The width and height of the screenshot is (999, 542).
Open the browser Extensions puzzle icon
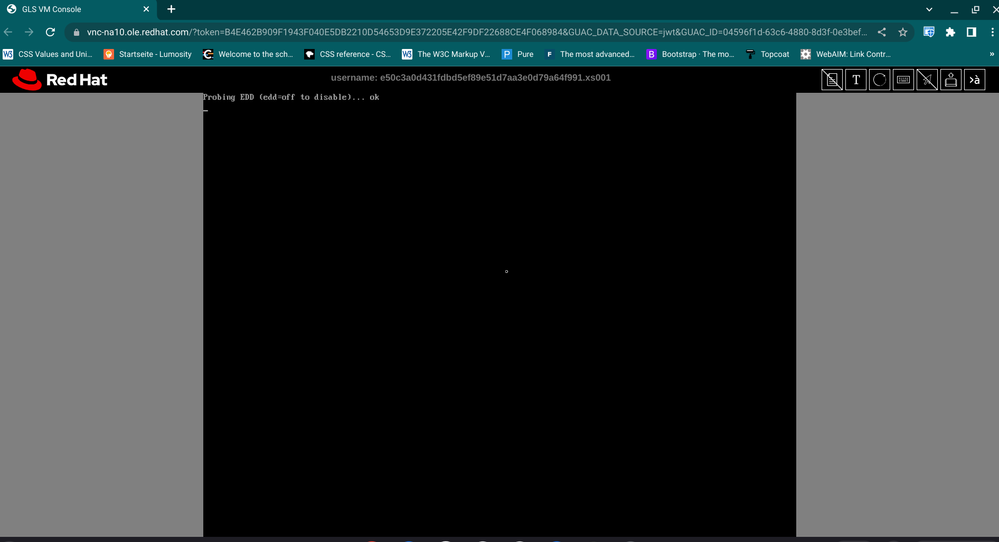point(950,32)
